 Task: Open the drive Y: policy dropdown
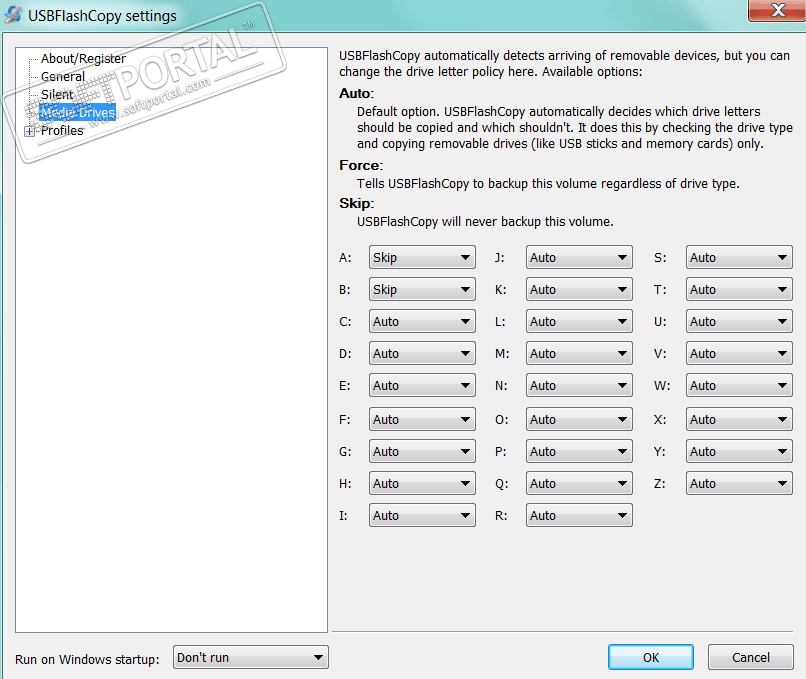pos(739,451)
